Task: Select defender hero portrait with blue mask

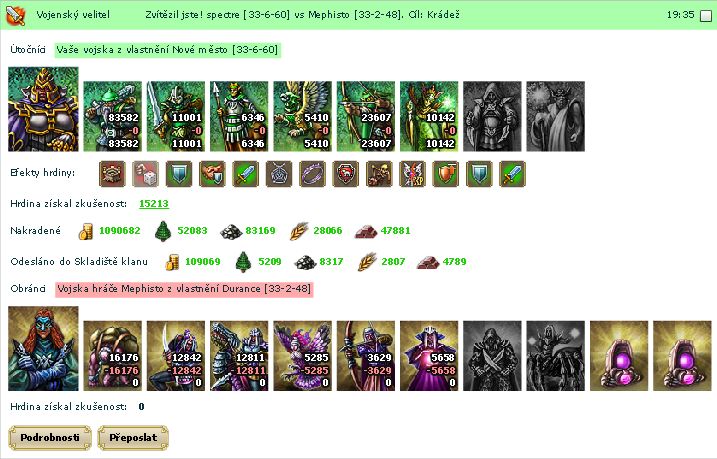Action: 43,348
